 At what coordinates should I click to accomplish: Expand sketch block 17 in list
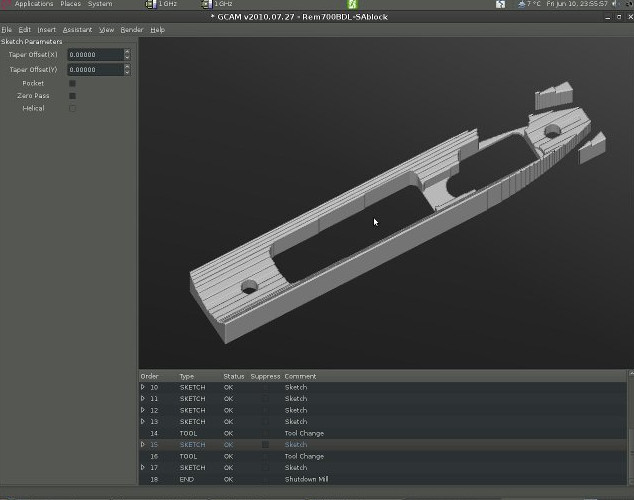click(143, 468)
